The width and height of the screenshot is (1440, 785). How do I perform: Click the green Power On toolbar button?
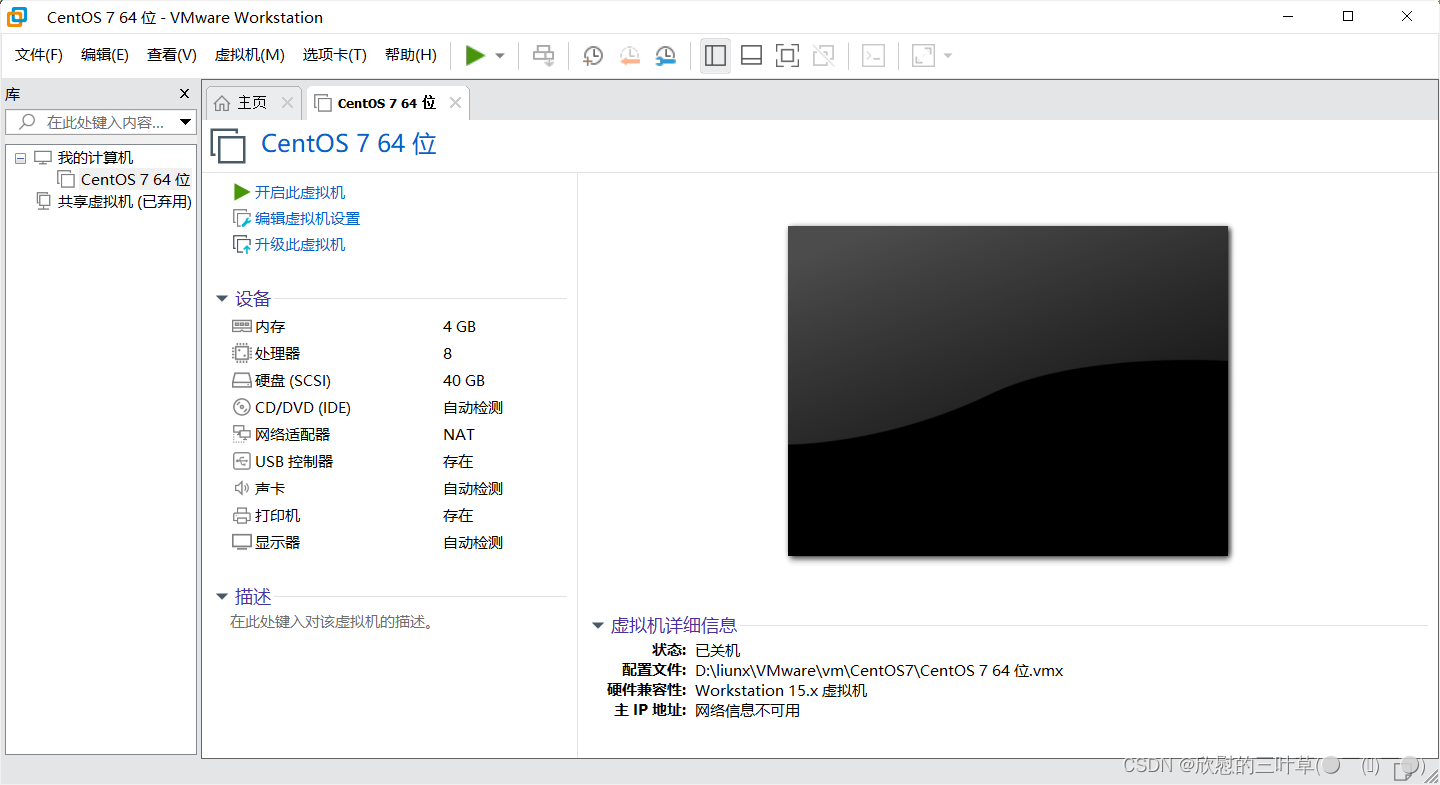pos(475,55)
